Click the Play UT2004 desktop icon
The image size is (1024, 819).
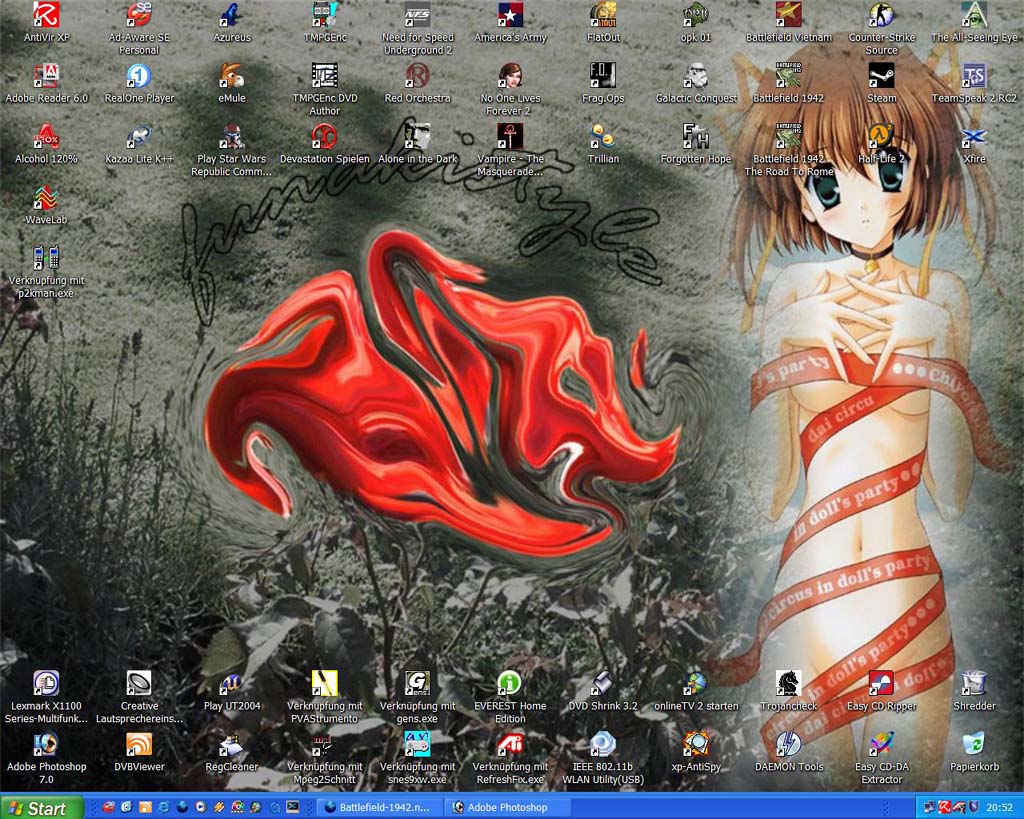[232, 683]
